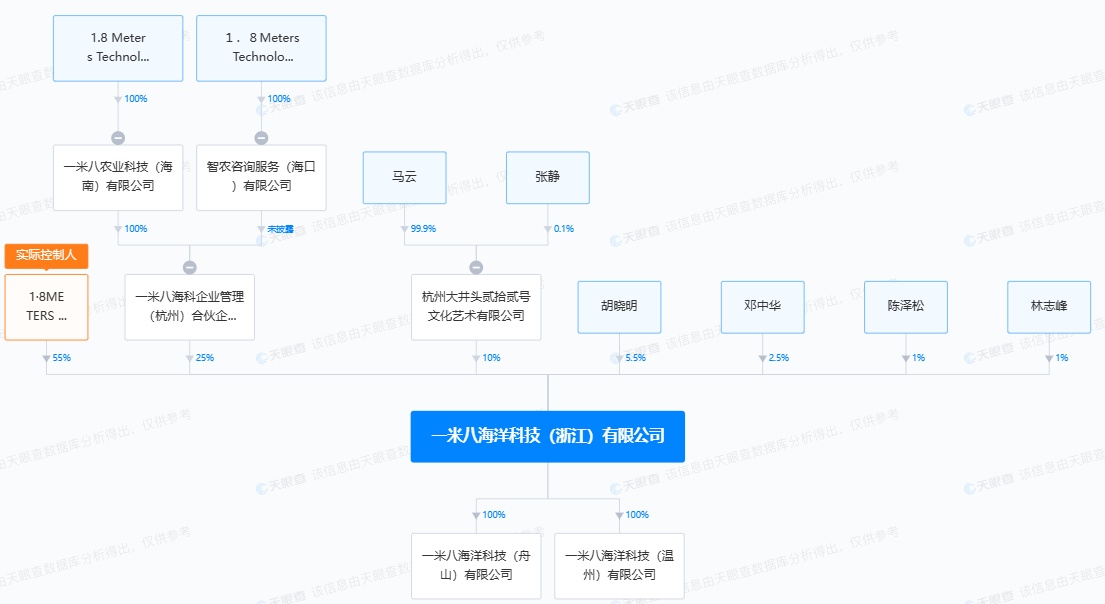Open shareholder 邓中华 node
1105x604 pixels.
763,307
